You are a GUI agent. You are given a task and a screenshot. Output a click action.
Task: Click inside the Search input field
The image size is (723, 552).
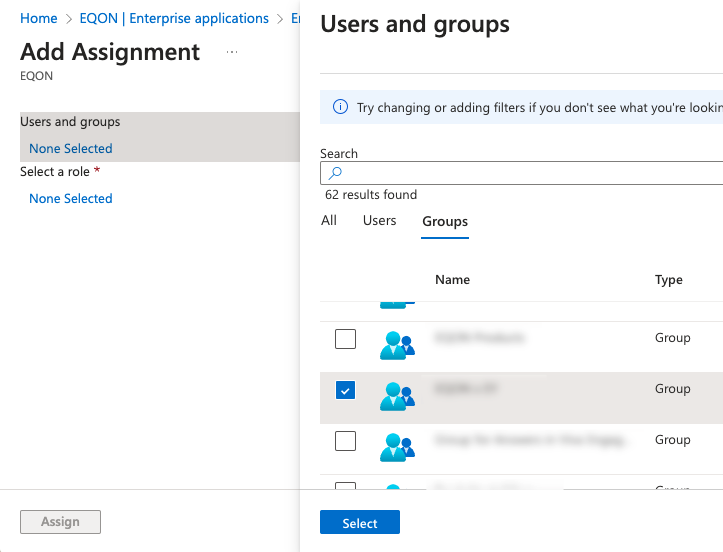tap(522, 173)
